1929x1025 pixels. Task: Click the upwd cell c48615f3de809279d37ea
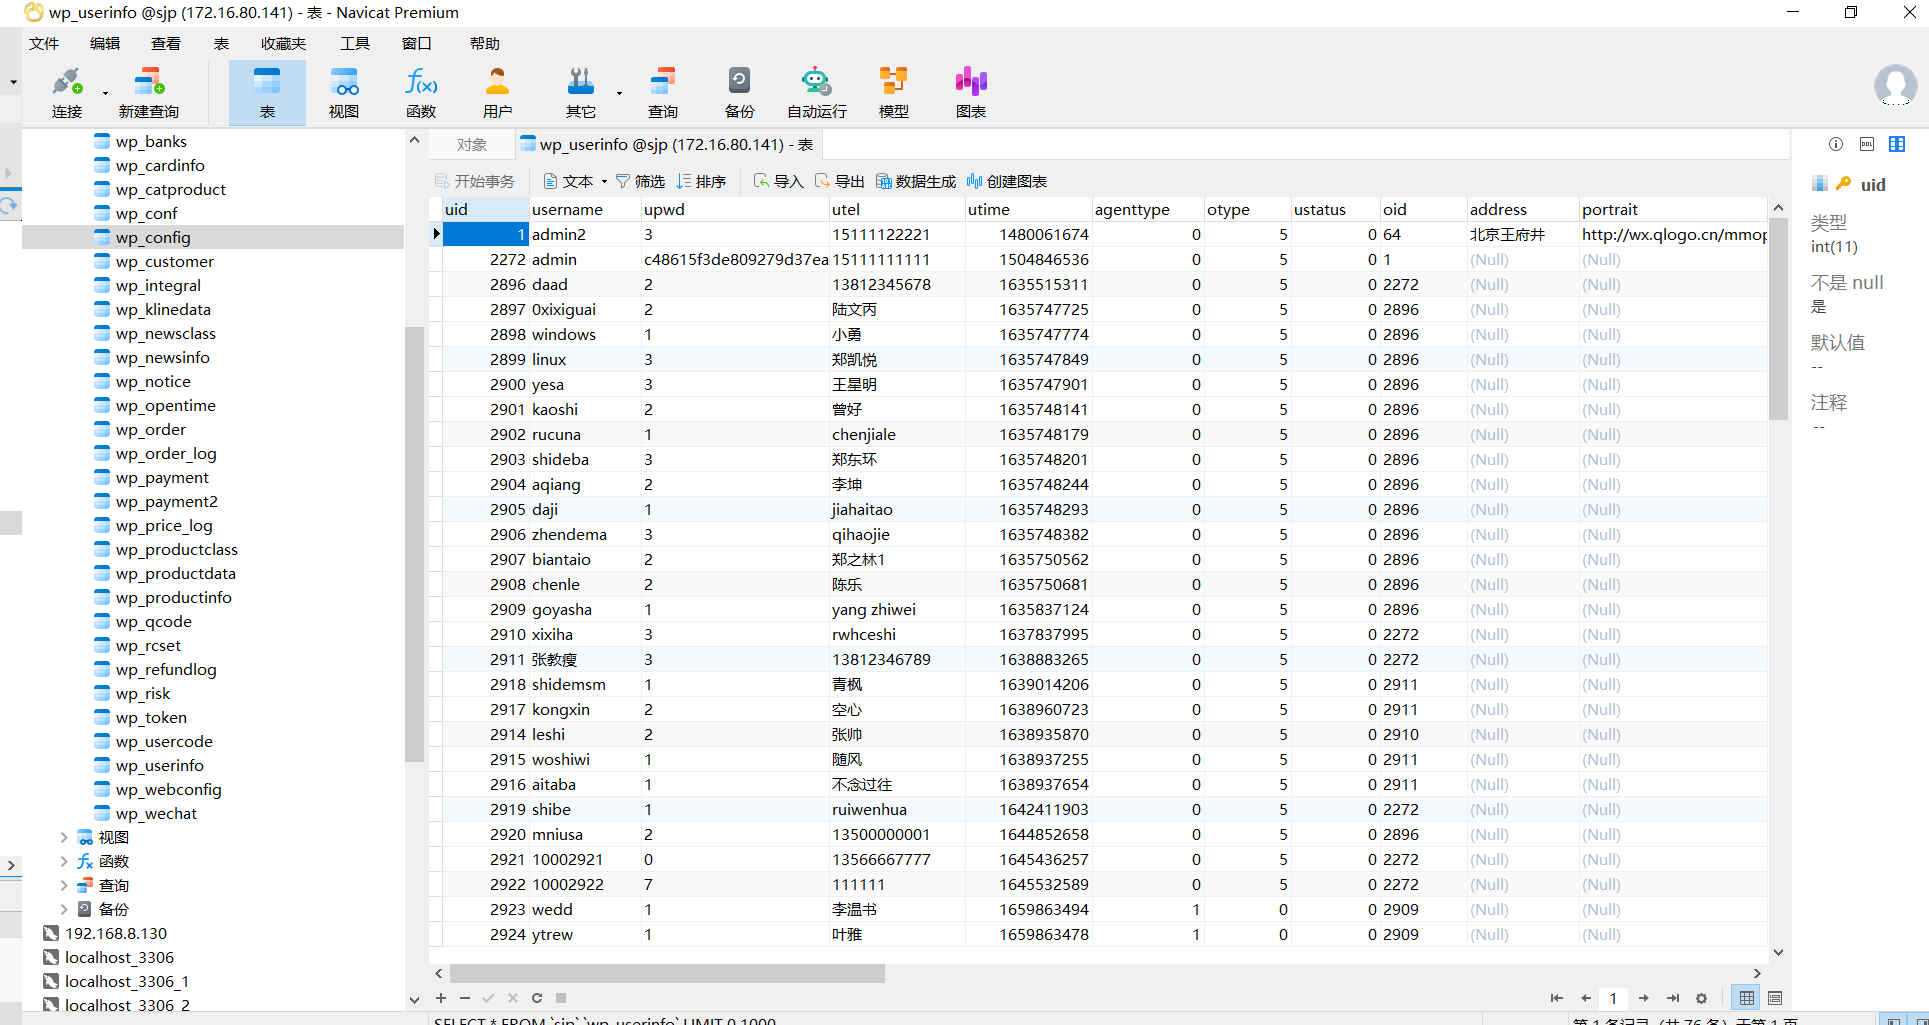pyautogui.click(x=736, y=259)
